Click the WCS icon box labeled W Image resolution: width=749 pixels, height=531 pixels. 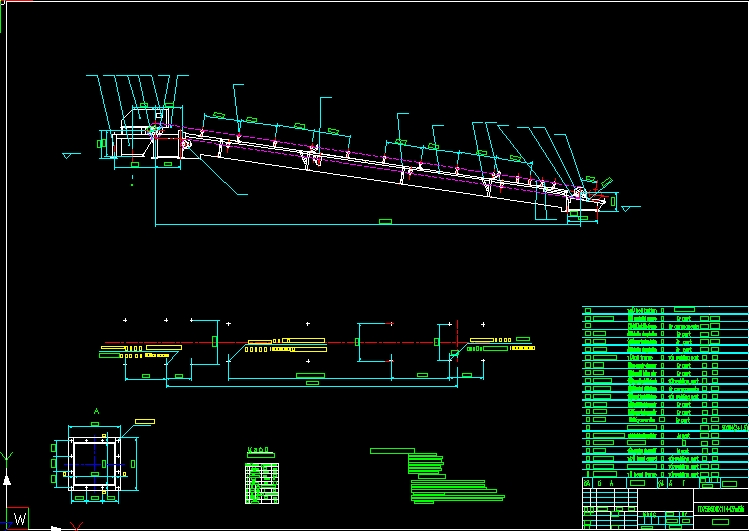tap(20, 519)
